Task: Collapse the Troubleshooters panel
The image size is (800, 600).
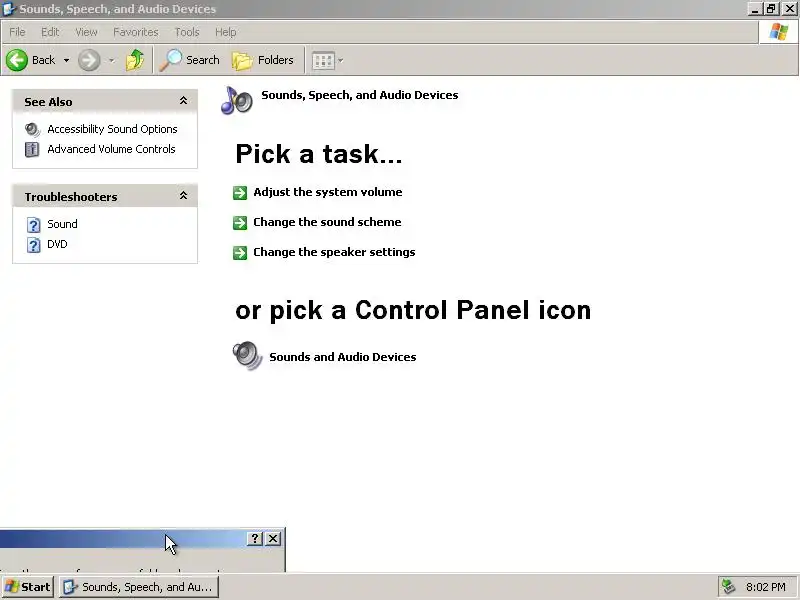Action: [183, 196]
